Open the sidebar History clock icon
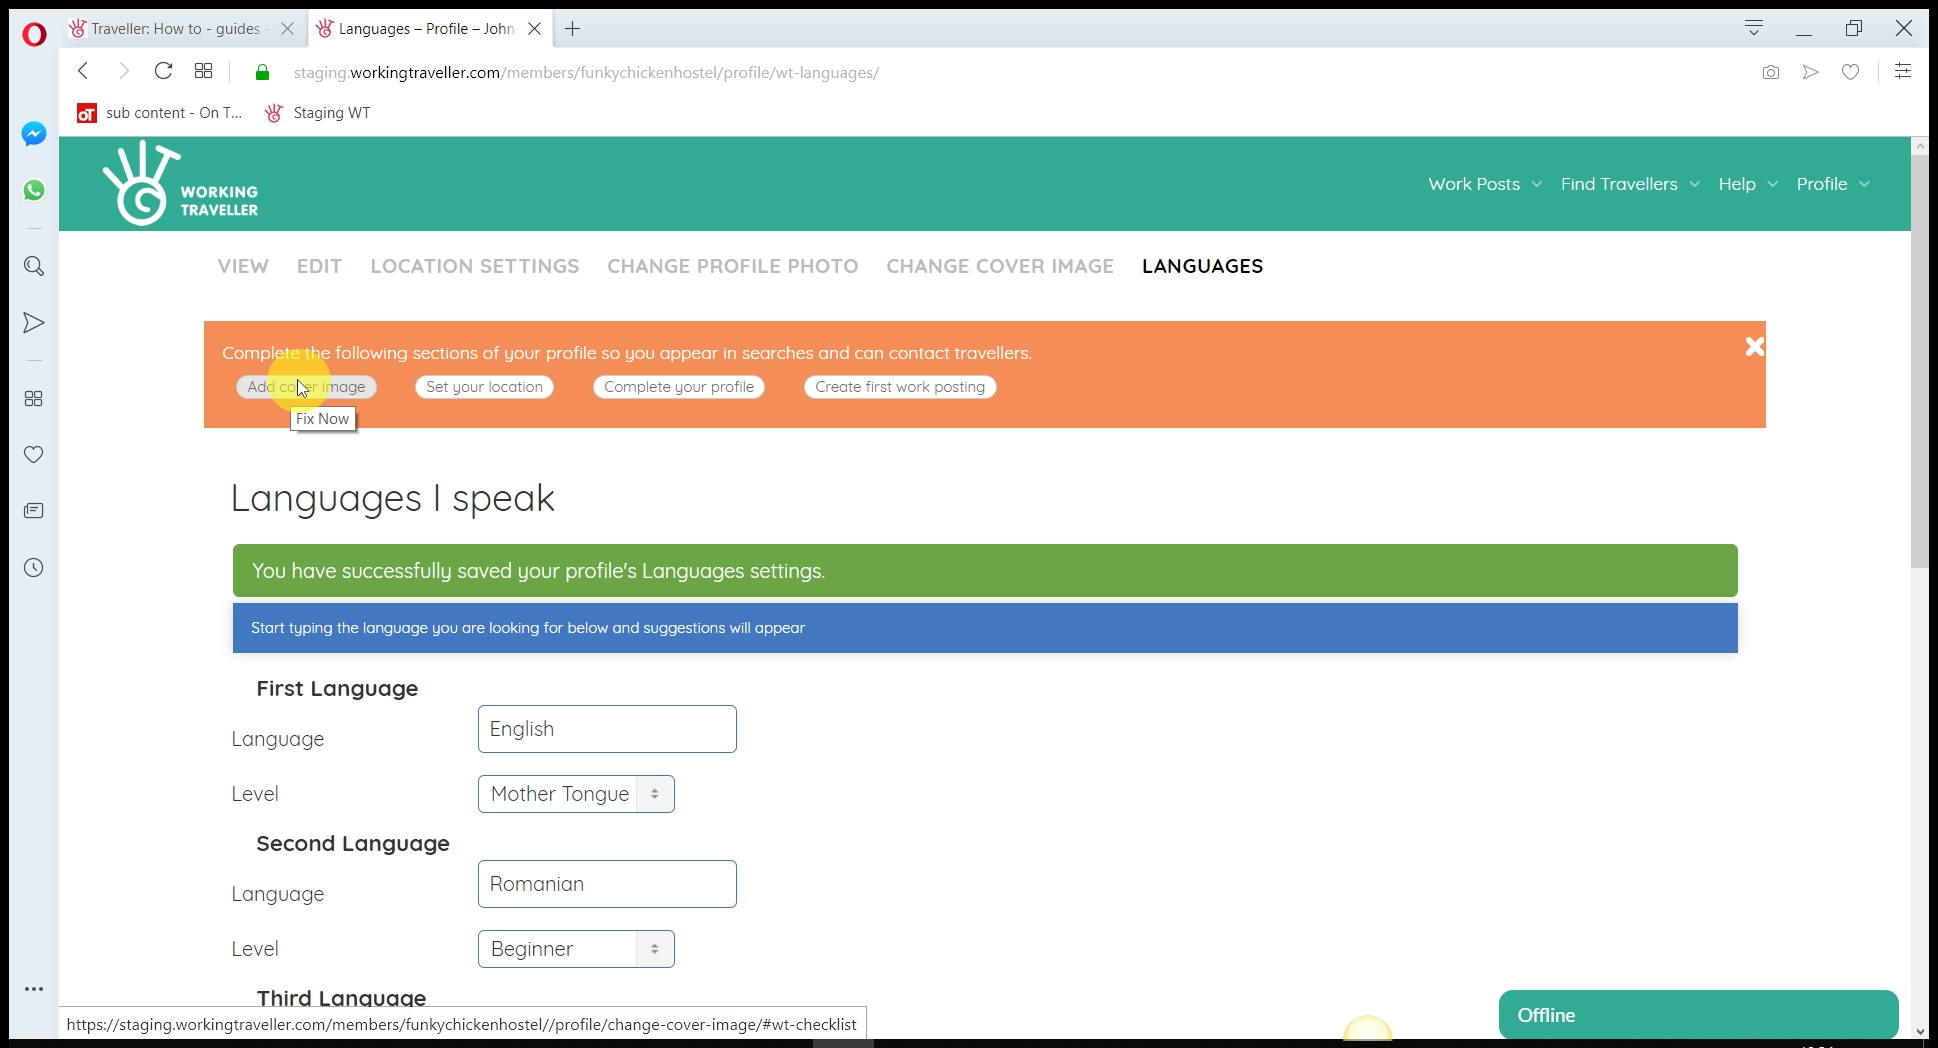The image size is (1938, 1048). pyautogui.click(x=34, y=568)
